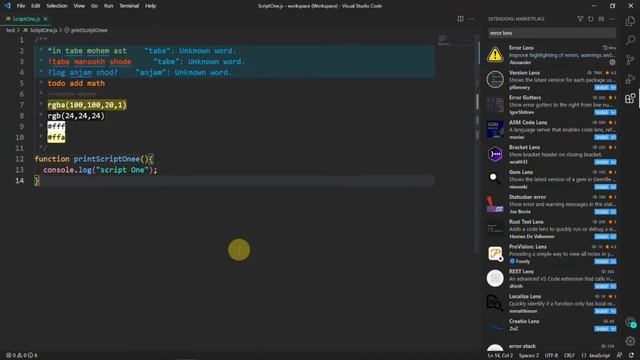Click in the extensions search box
This screenshot has width=640, height=360.
point(552,33)
